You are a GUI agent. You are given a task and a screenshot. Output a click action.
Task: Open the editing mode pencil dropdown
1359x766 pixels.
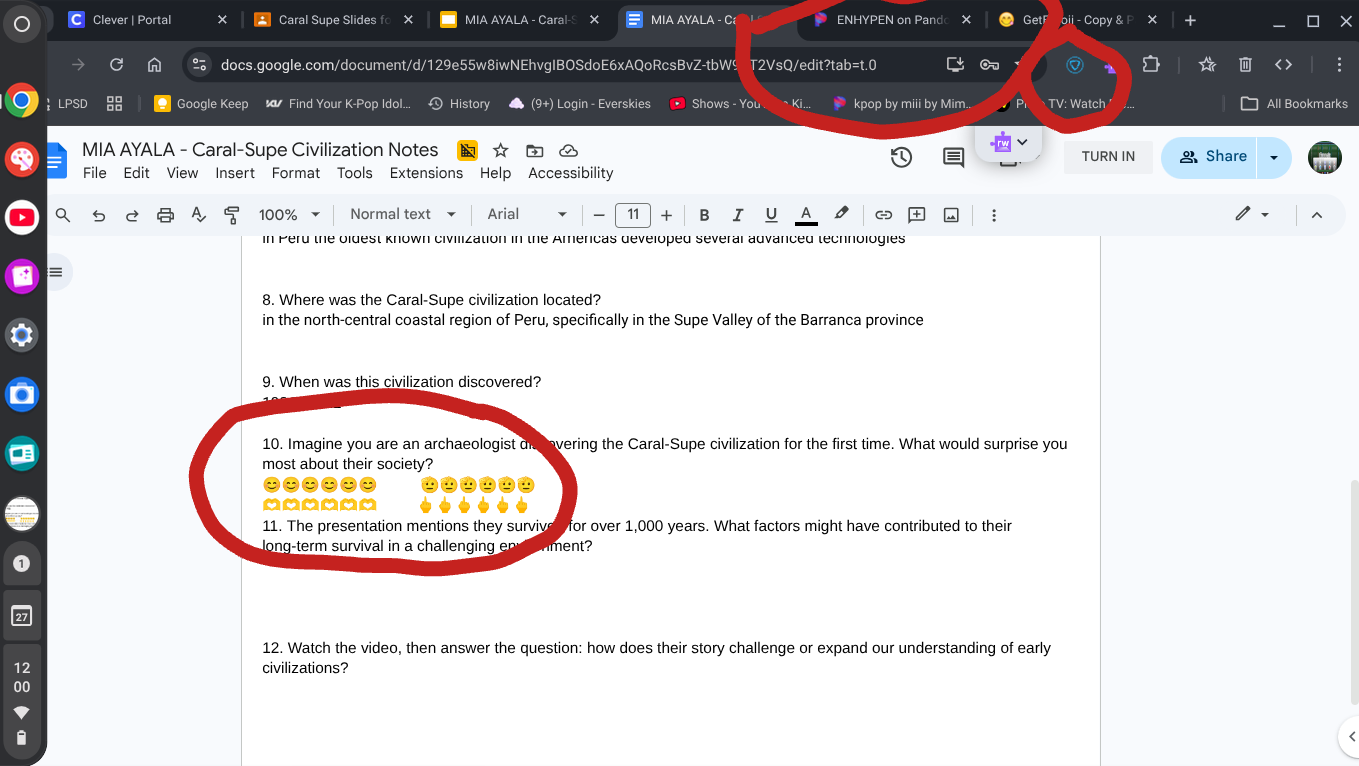point(1251,215)
